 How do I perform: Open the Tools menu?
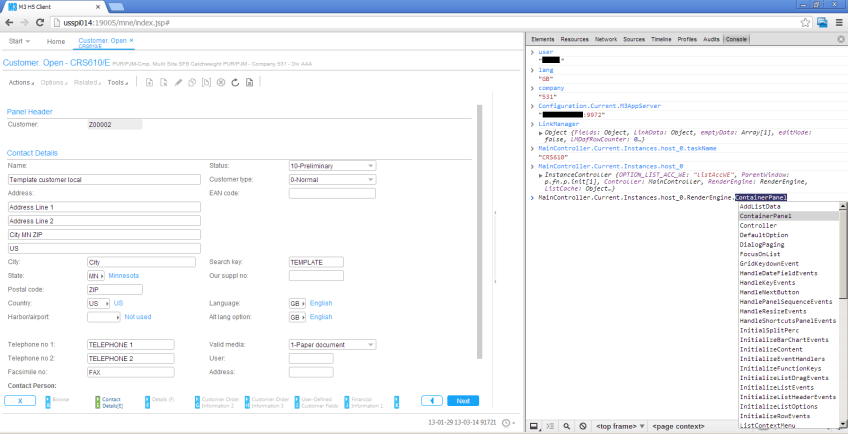[x=117, y=83]
